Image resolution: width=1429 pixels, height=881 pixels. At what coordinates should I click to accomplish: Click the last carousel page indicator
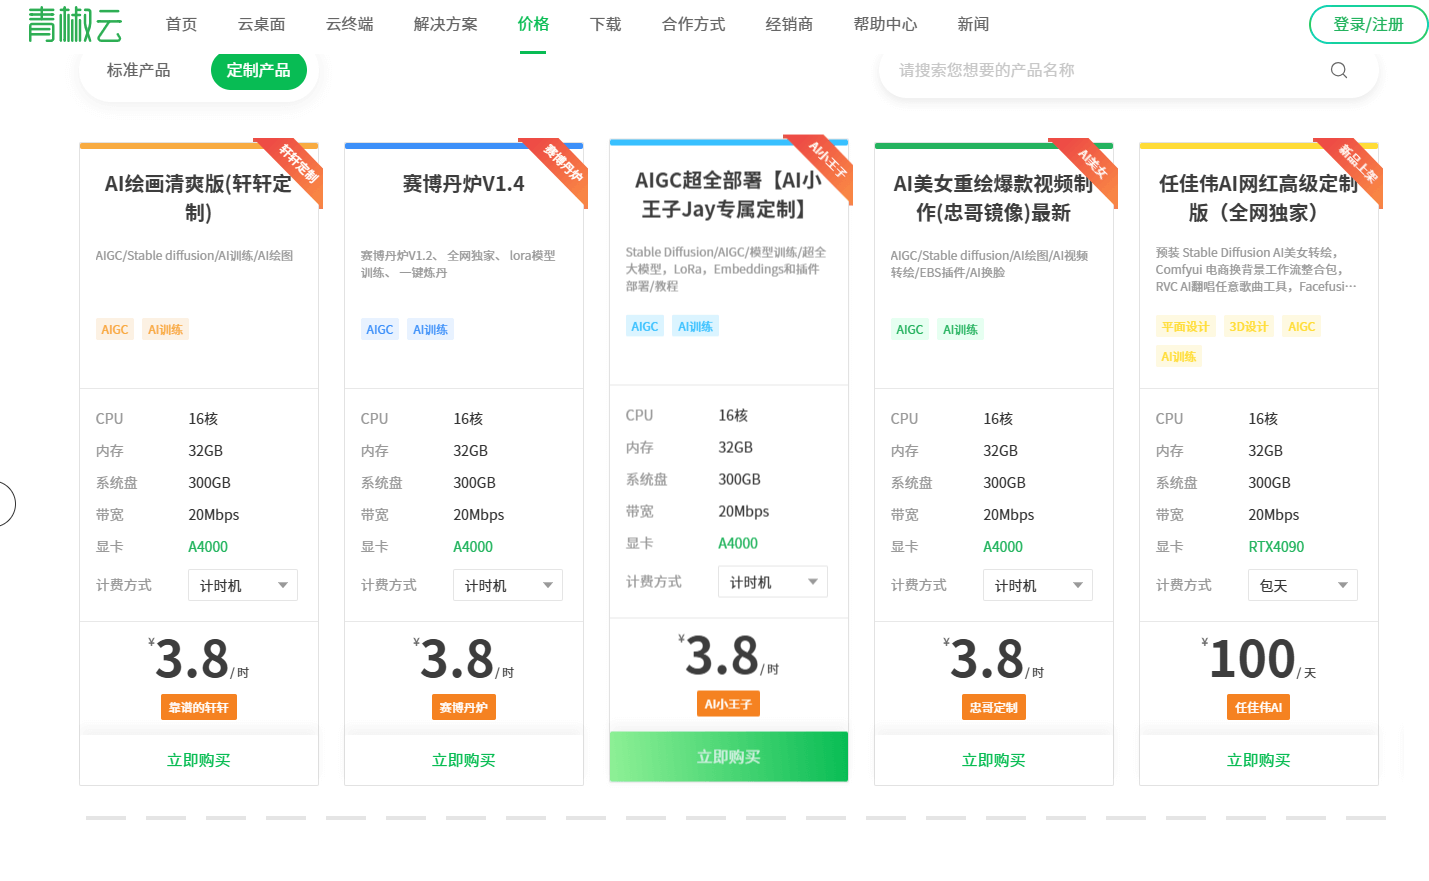tap(1366, 818)
